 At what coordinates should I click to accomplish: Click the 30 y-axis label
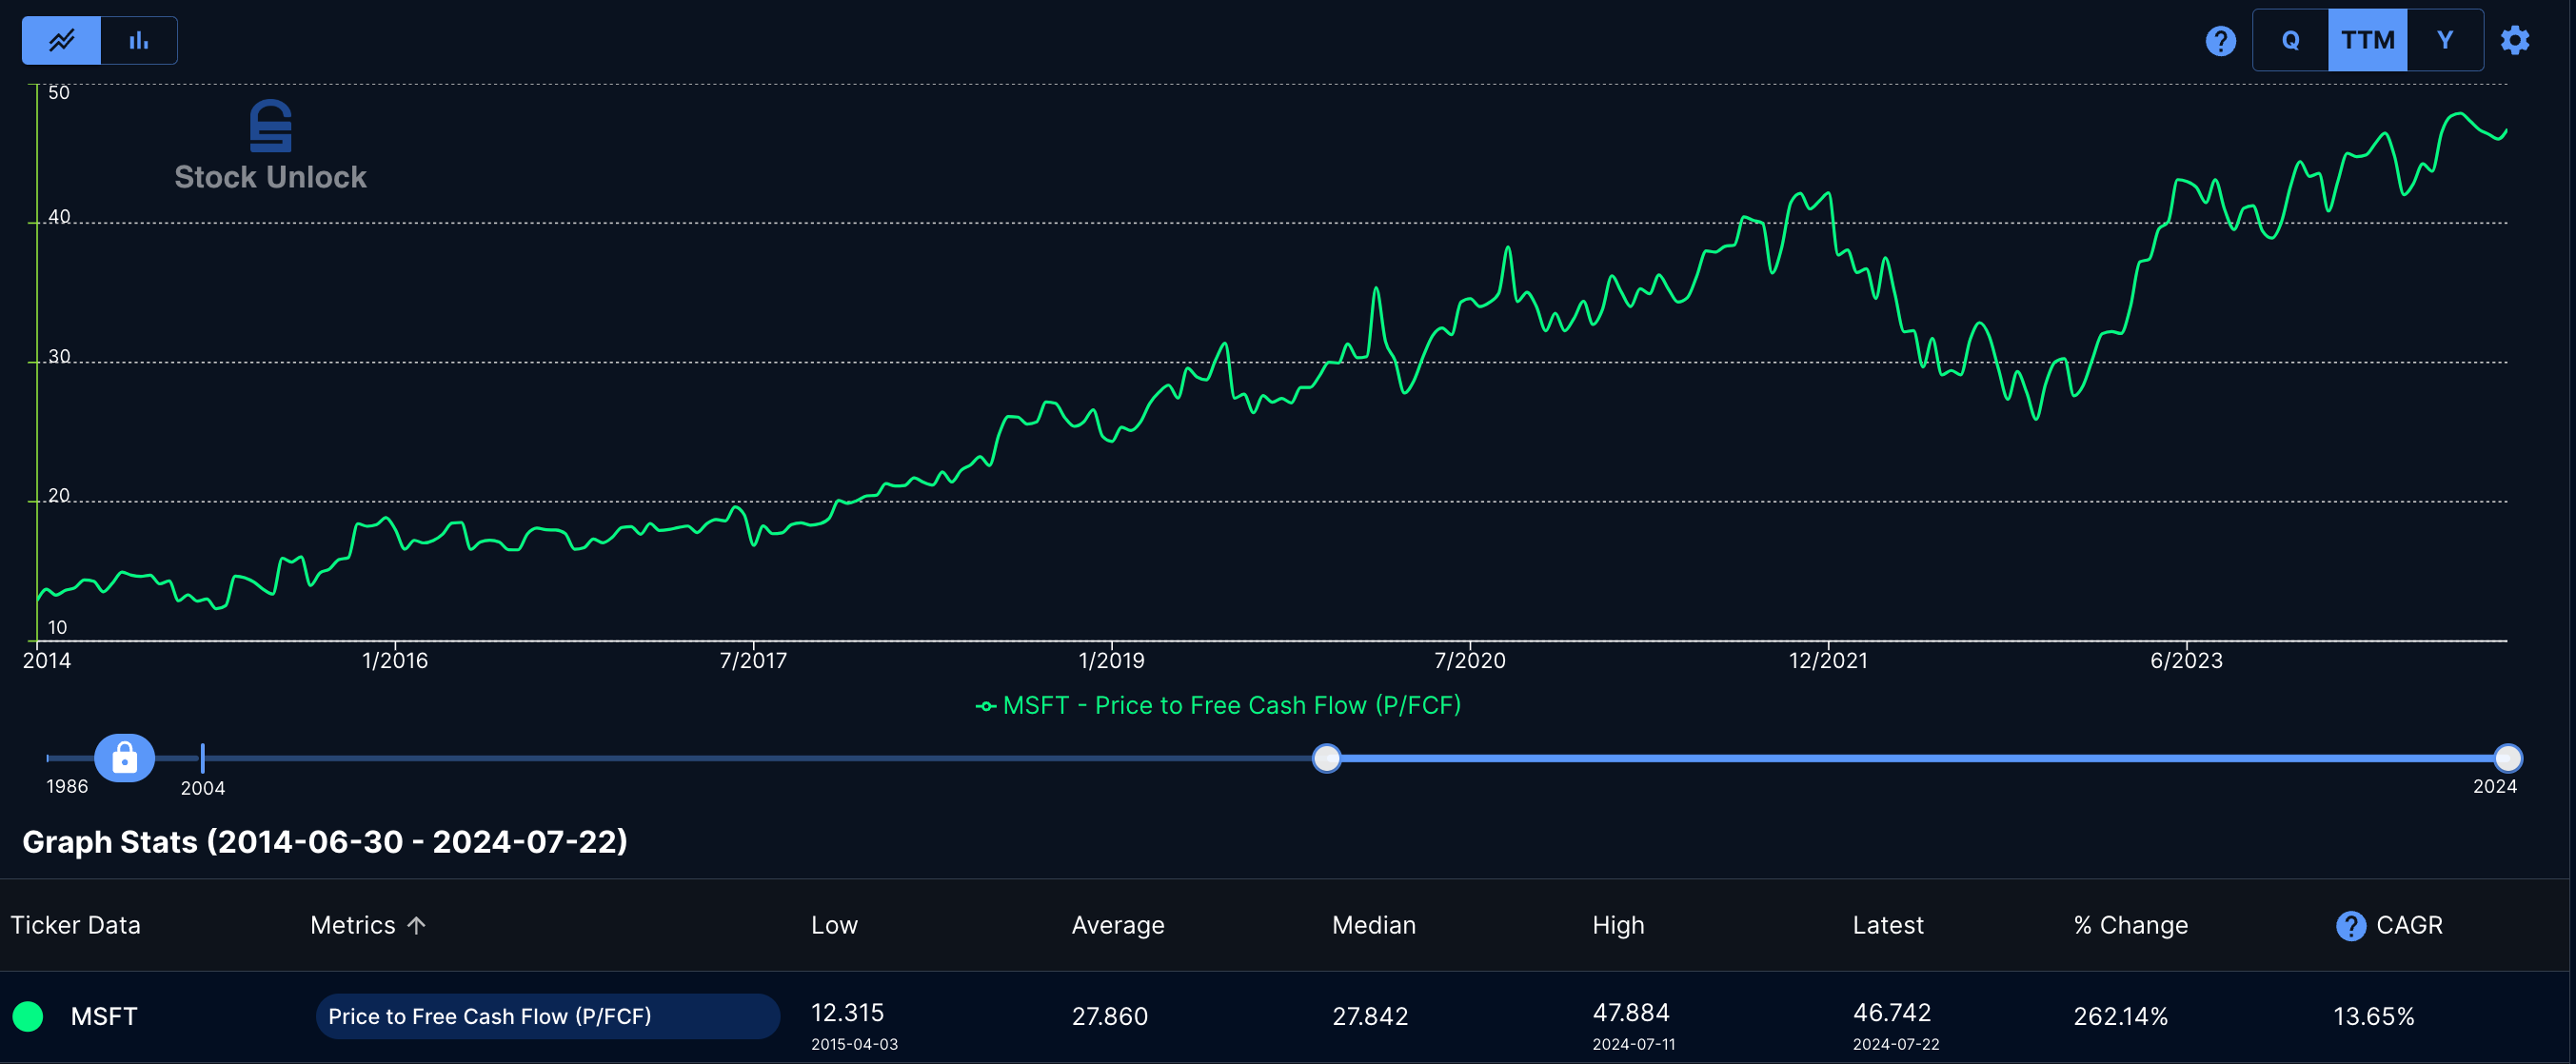pos(59,356)
